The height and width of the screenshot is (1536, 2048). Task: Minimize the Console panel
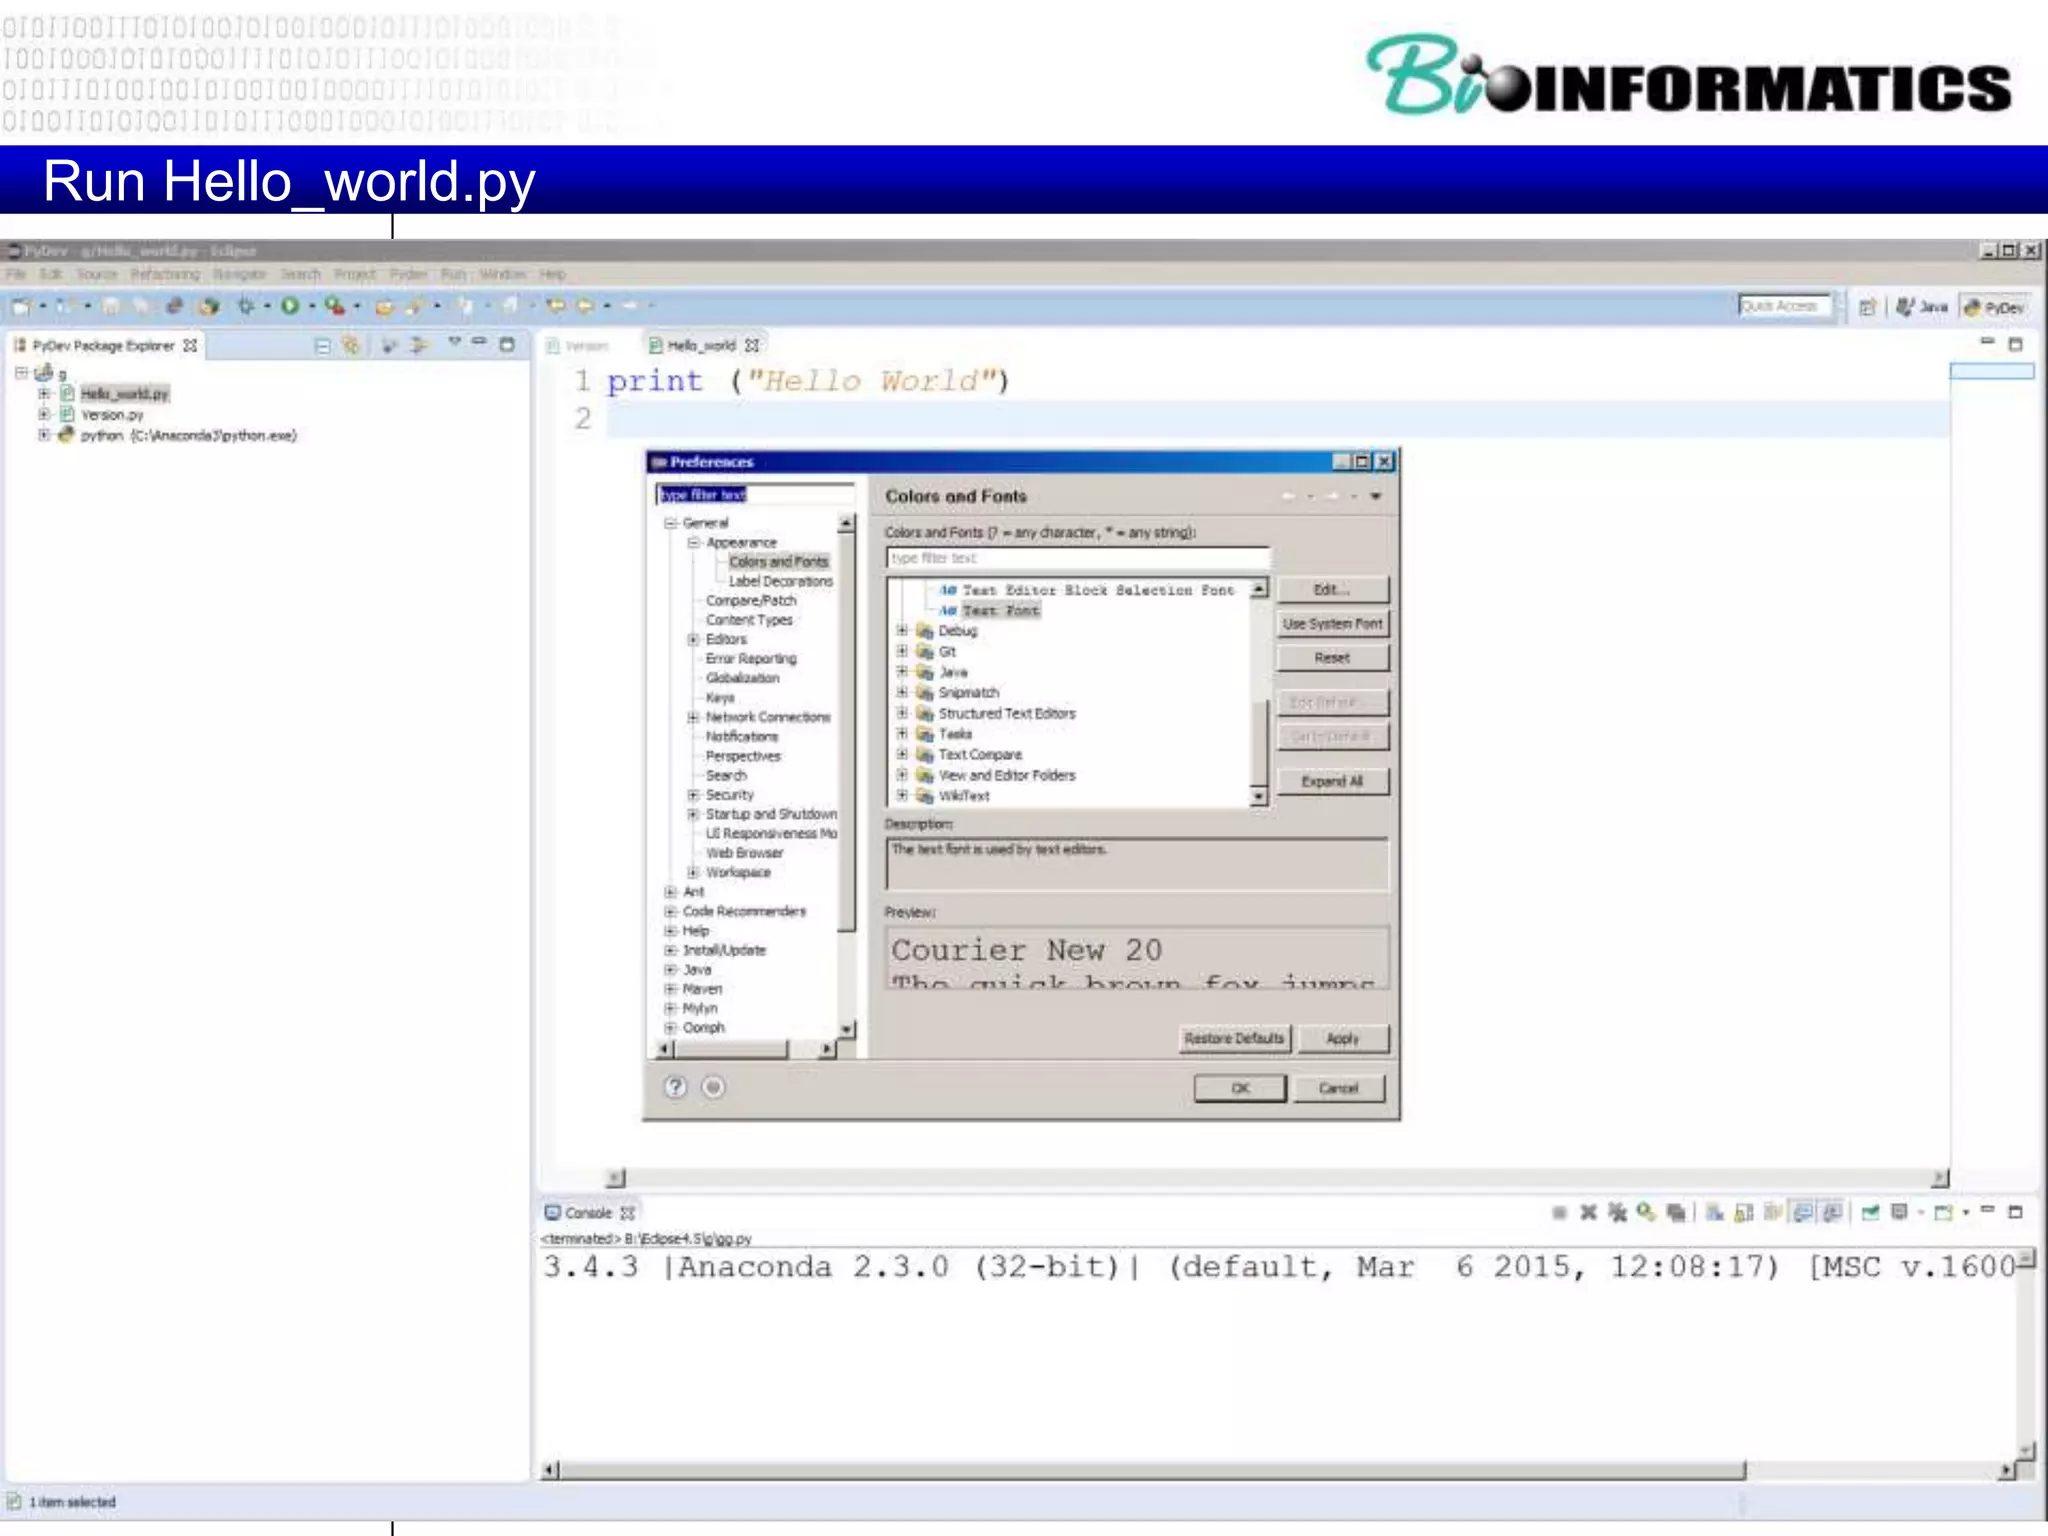tap(1987, 1210)
